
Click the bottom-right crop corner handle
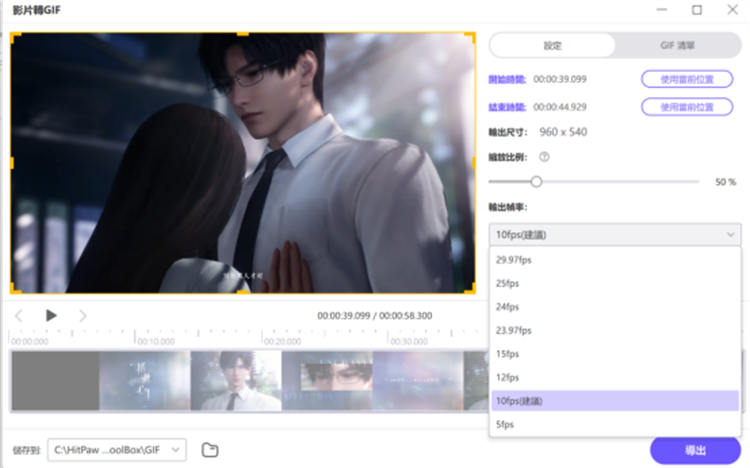471,291
